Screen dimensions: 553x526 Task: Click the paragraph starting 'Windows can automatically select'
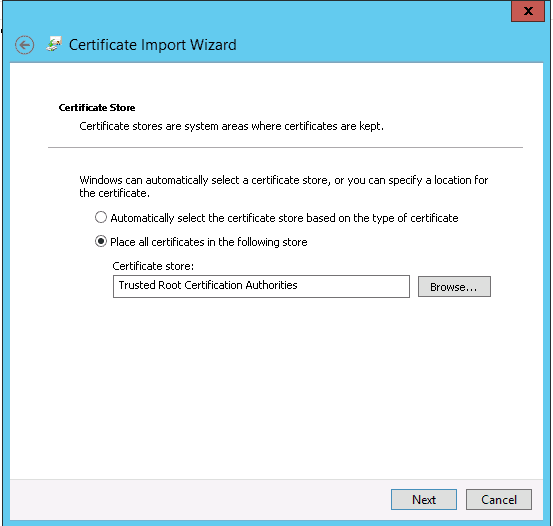pyautogui.click(x=284, y=187)
